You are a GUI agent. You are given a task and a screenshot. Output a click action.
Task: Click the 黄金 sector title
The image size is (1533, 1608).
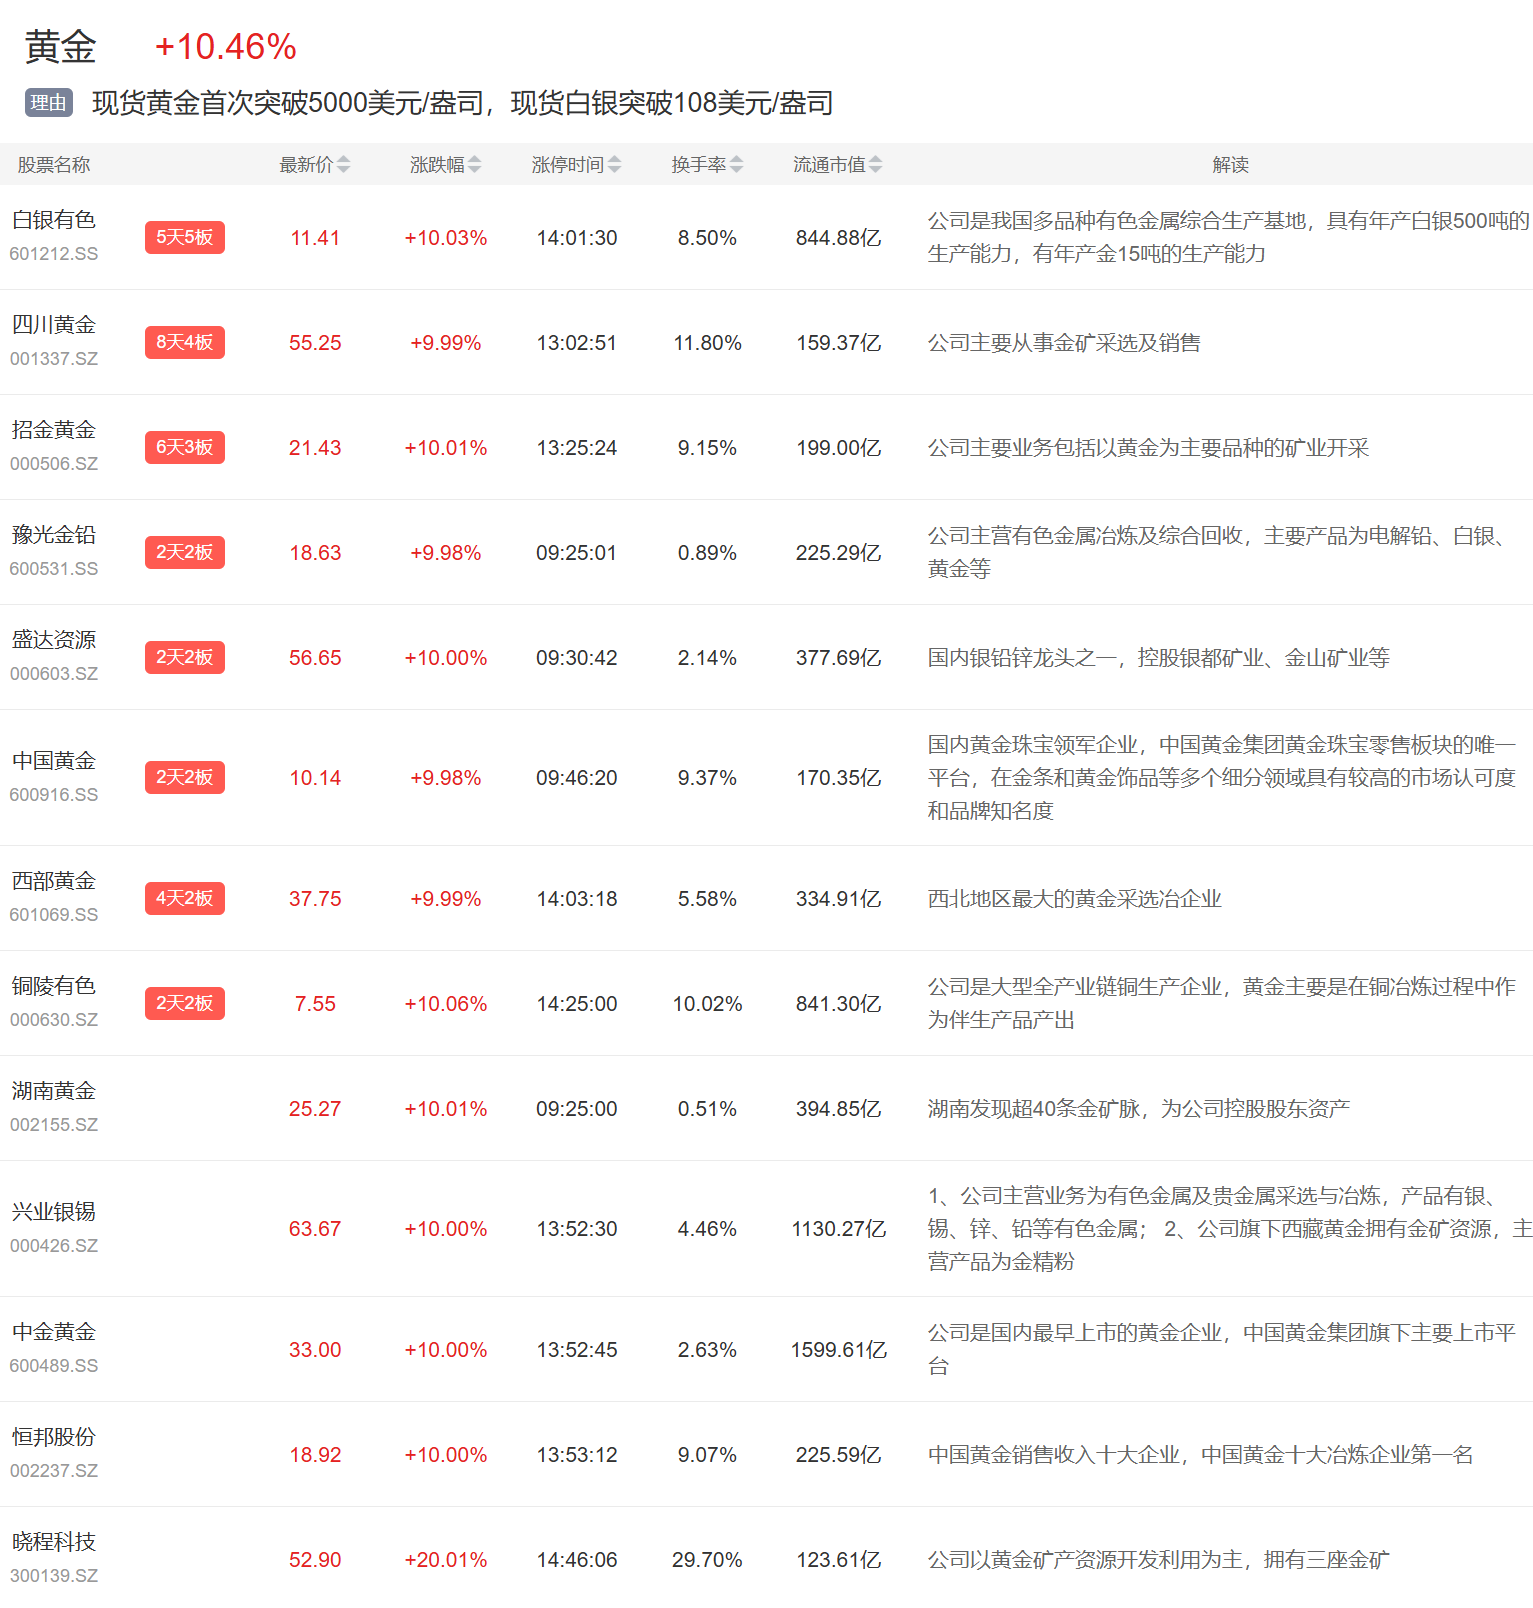60,47
